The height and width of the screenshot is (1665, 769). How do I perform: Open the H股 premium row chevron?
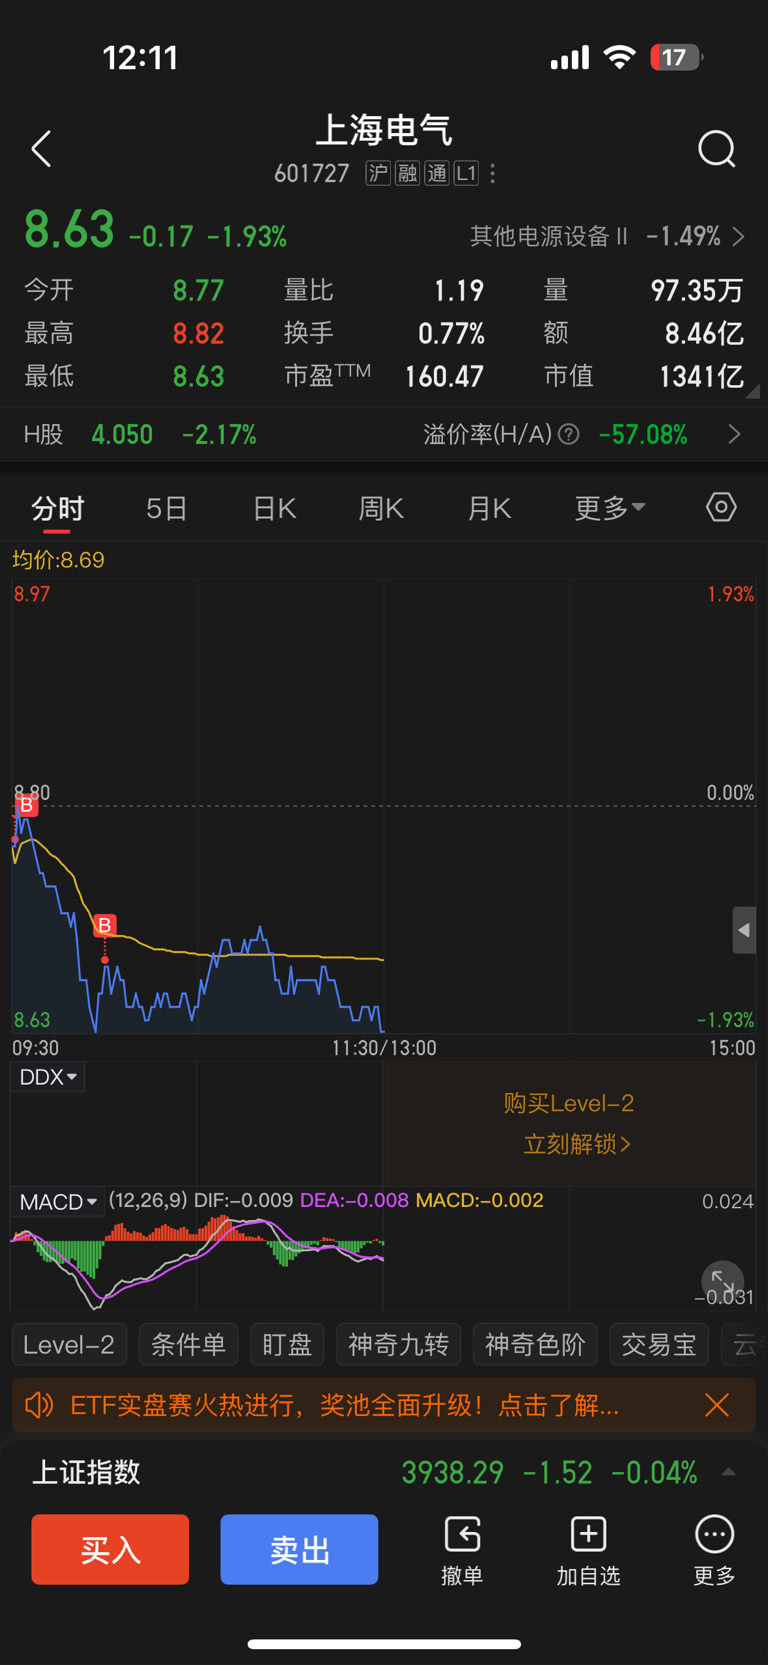[734, 434]
